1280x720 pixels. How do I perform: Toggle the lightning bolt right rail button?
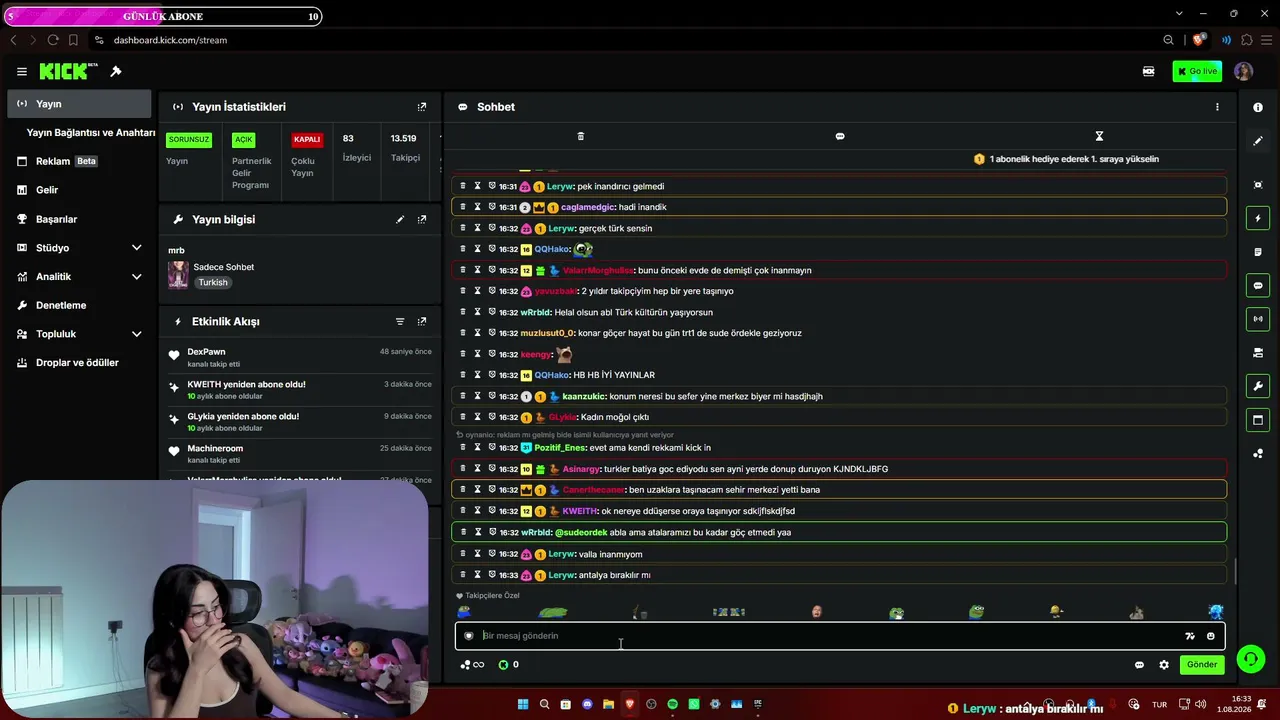tap(1258, 218)
